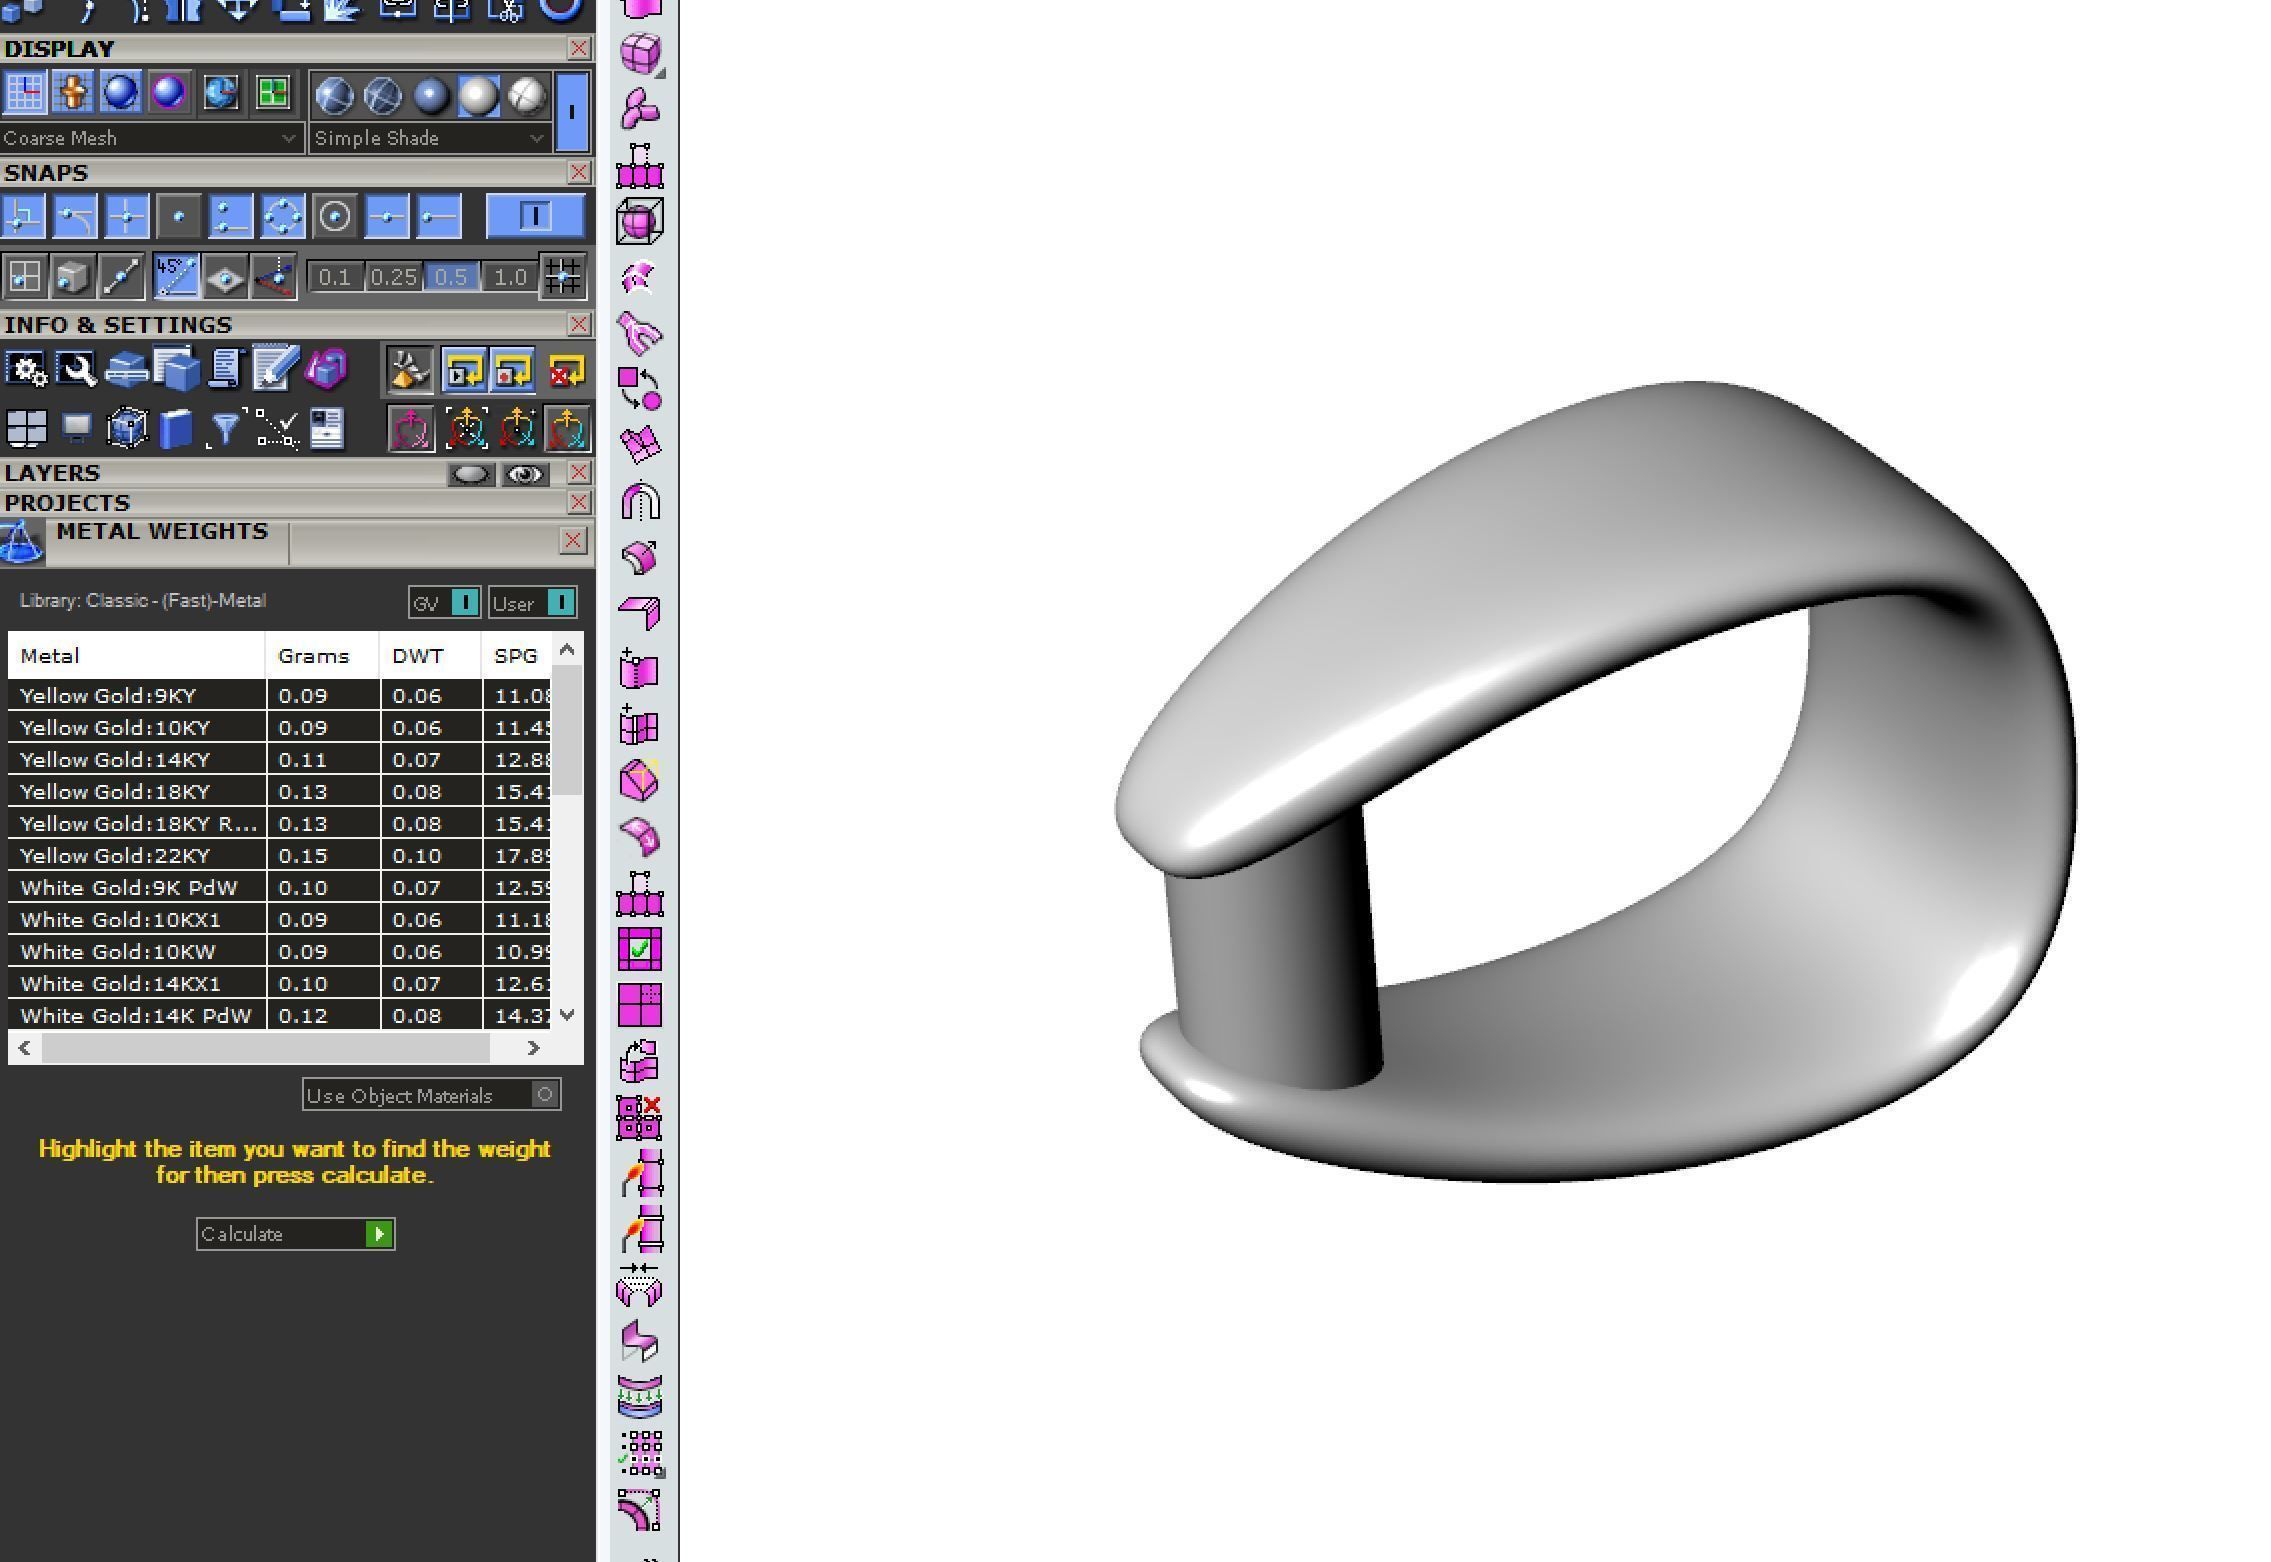This screenshot has height=1562, width=2271.
Task: Click the Metal column header
Action: point(137,656)
